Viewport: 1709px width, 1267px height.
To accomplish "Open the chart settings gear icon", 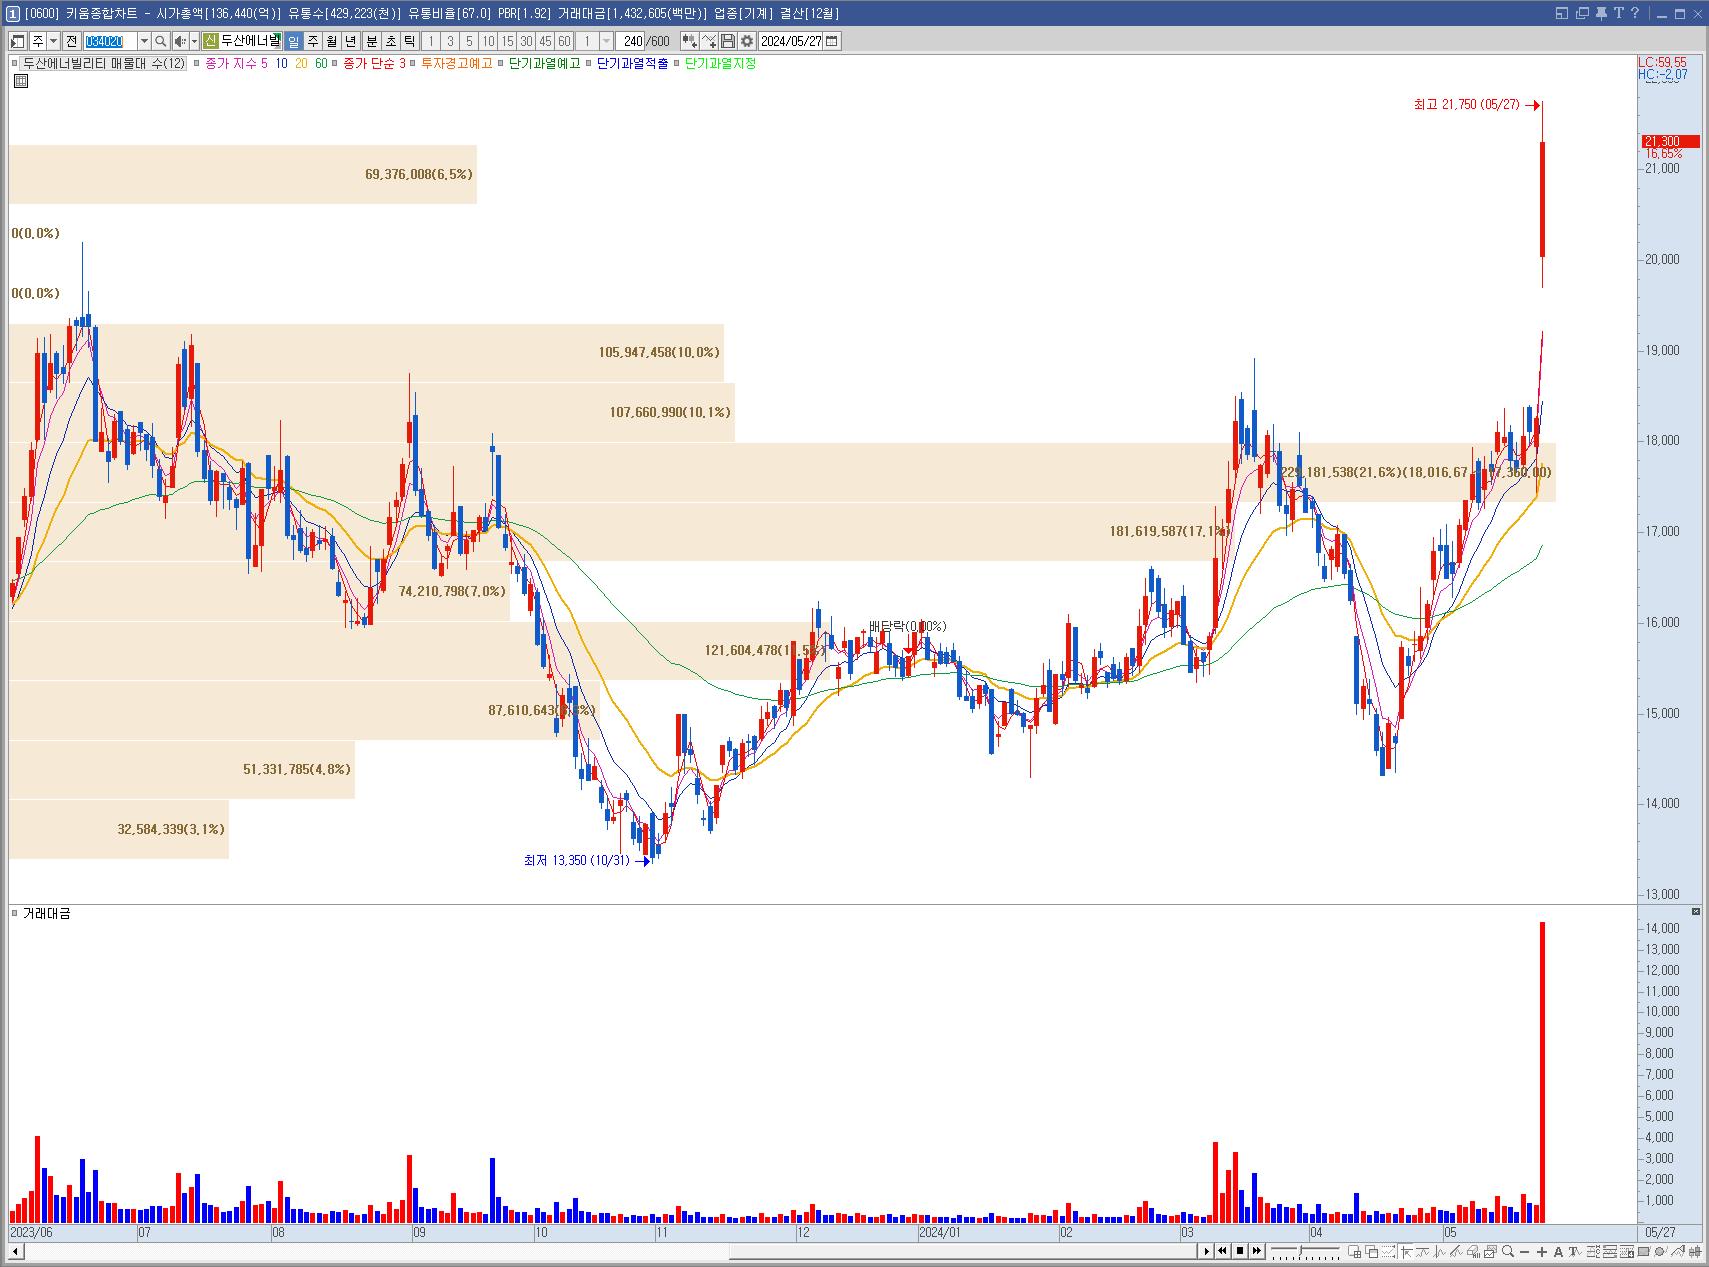I will (747, 41).
